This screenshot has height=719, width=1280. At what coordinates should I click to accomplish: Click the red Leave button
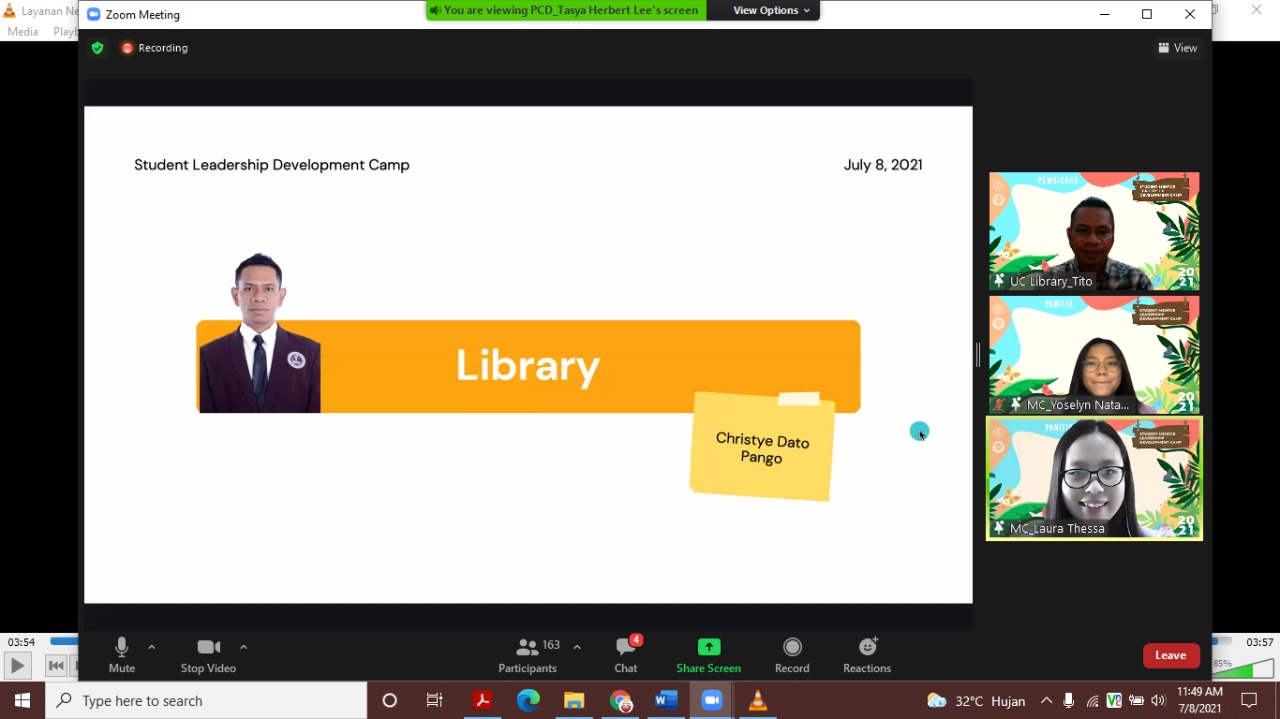click(1170, 656)
